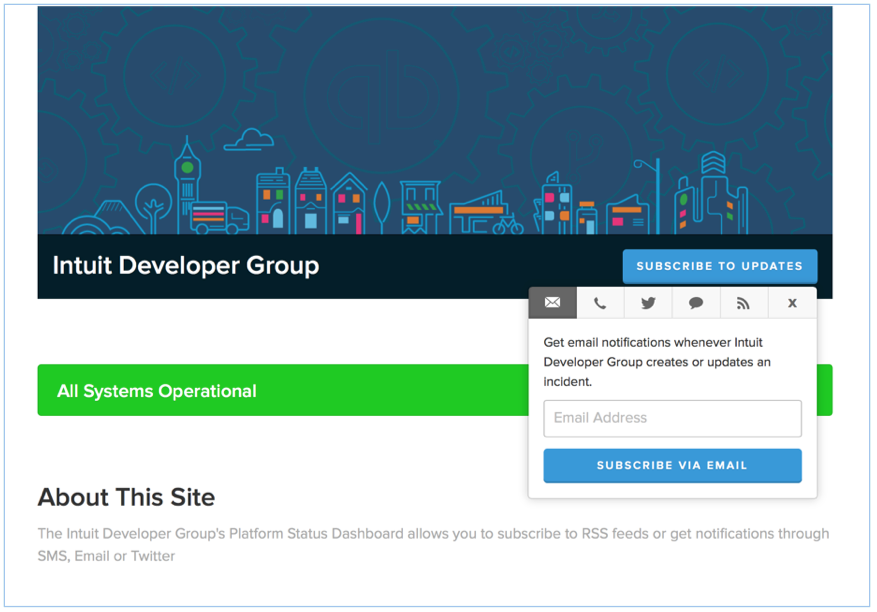Viewport: 877px width, 612px height.
Task: Click the Intuit Developer Group title
Action: click(186, 266)
